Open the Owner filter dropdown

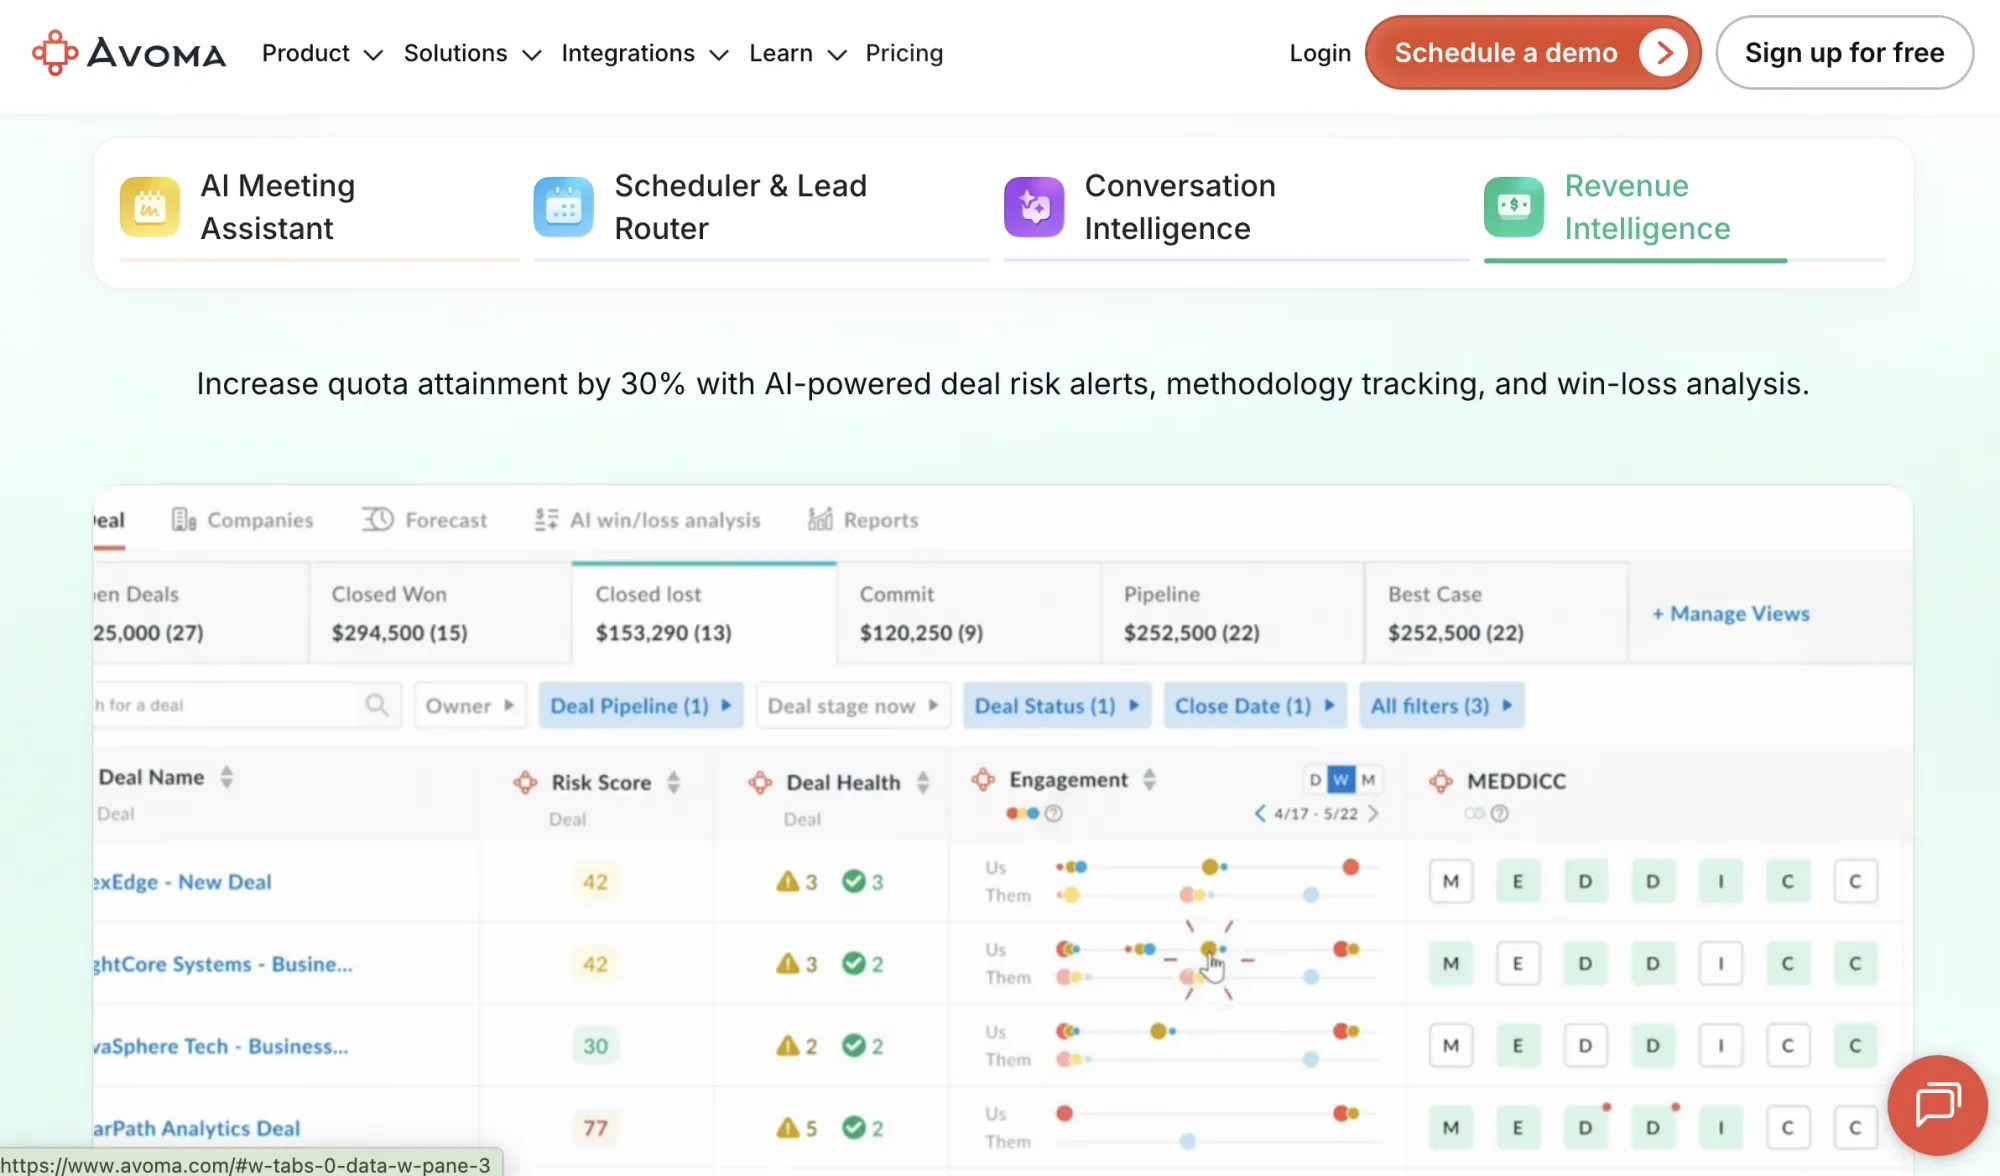pyautogui.click(x=470, y=706)
